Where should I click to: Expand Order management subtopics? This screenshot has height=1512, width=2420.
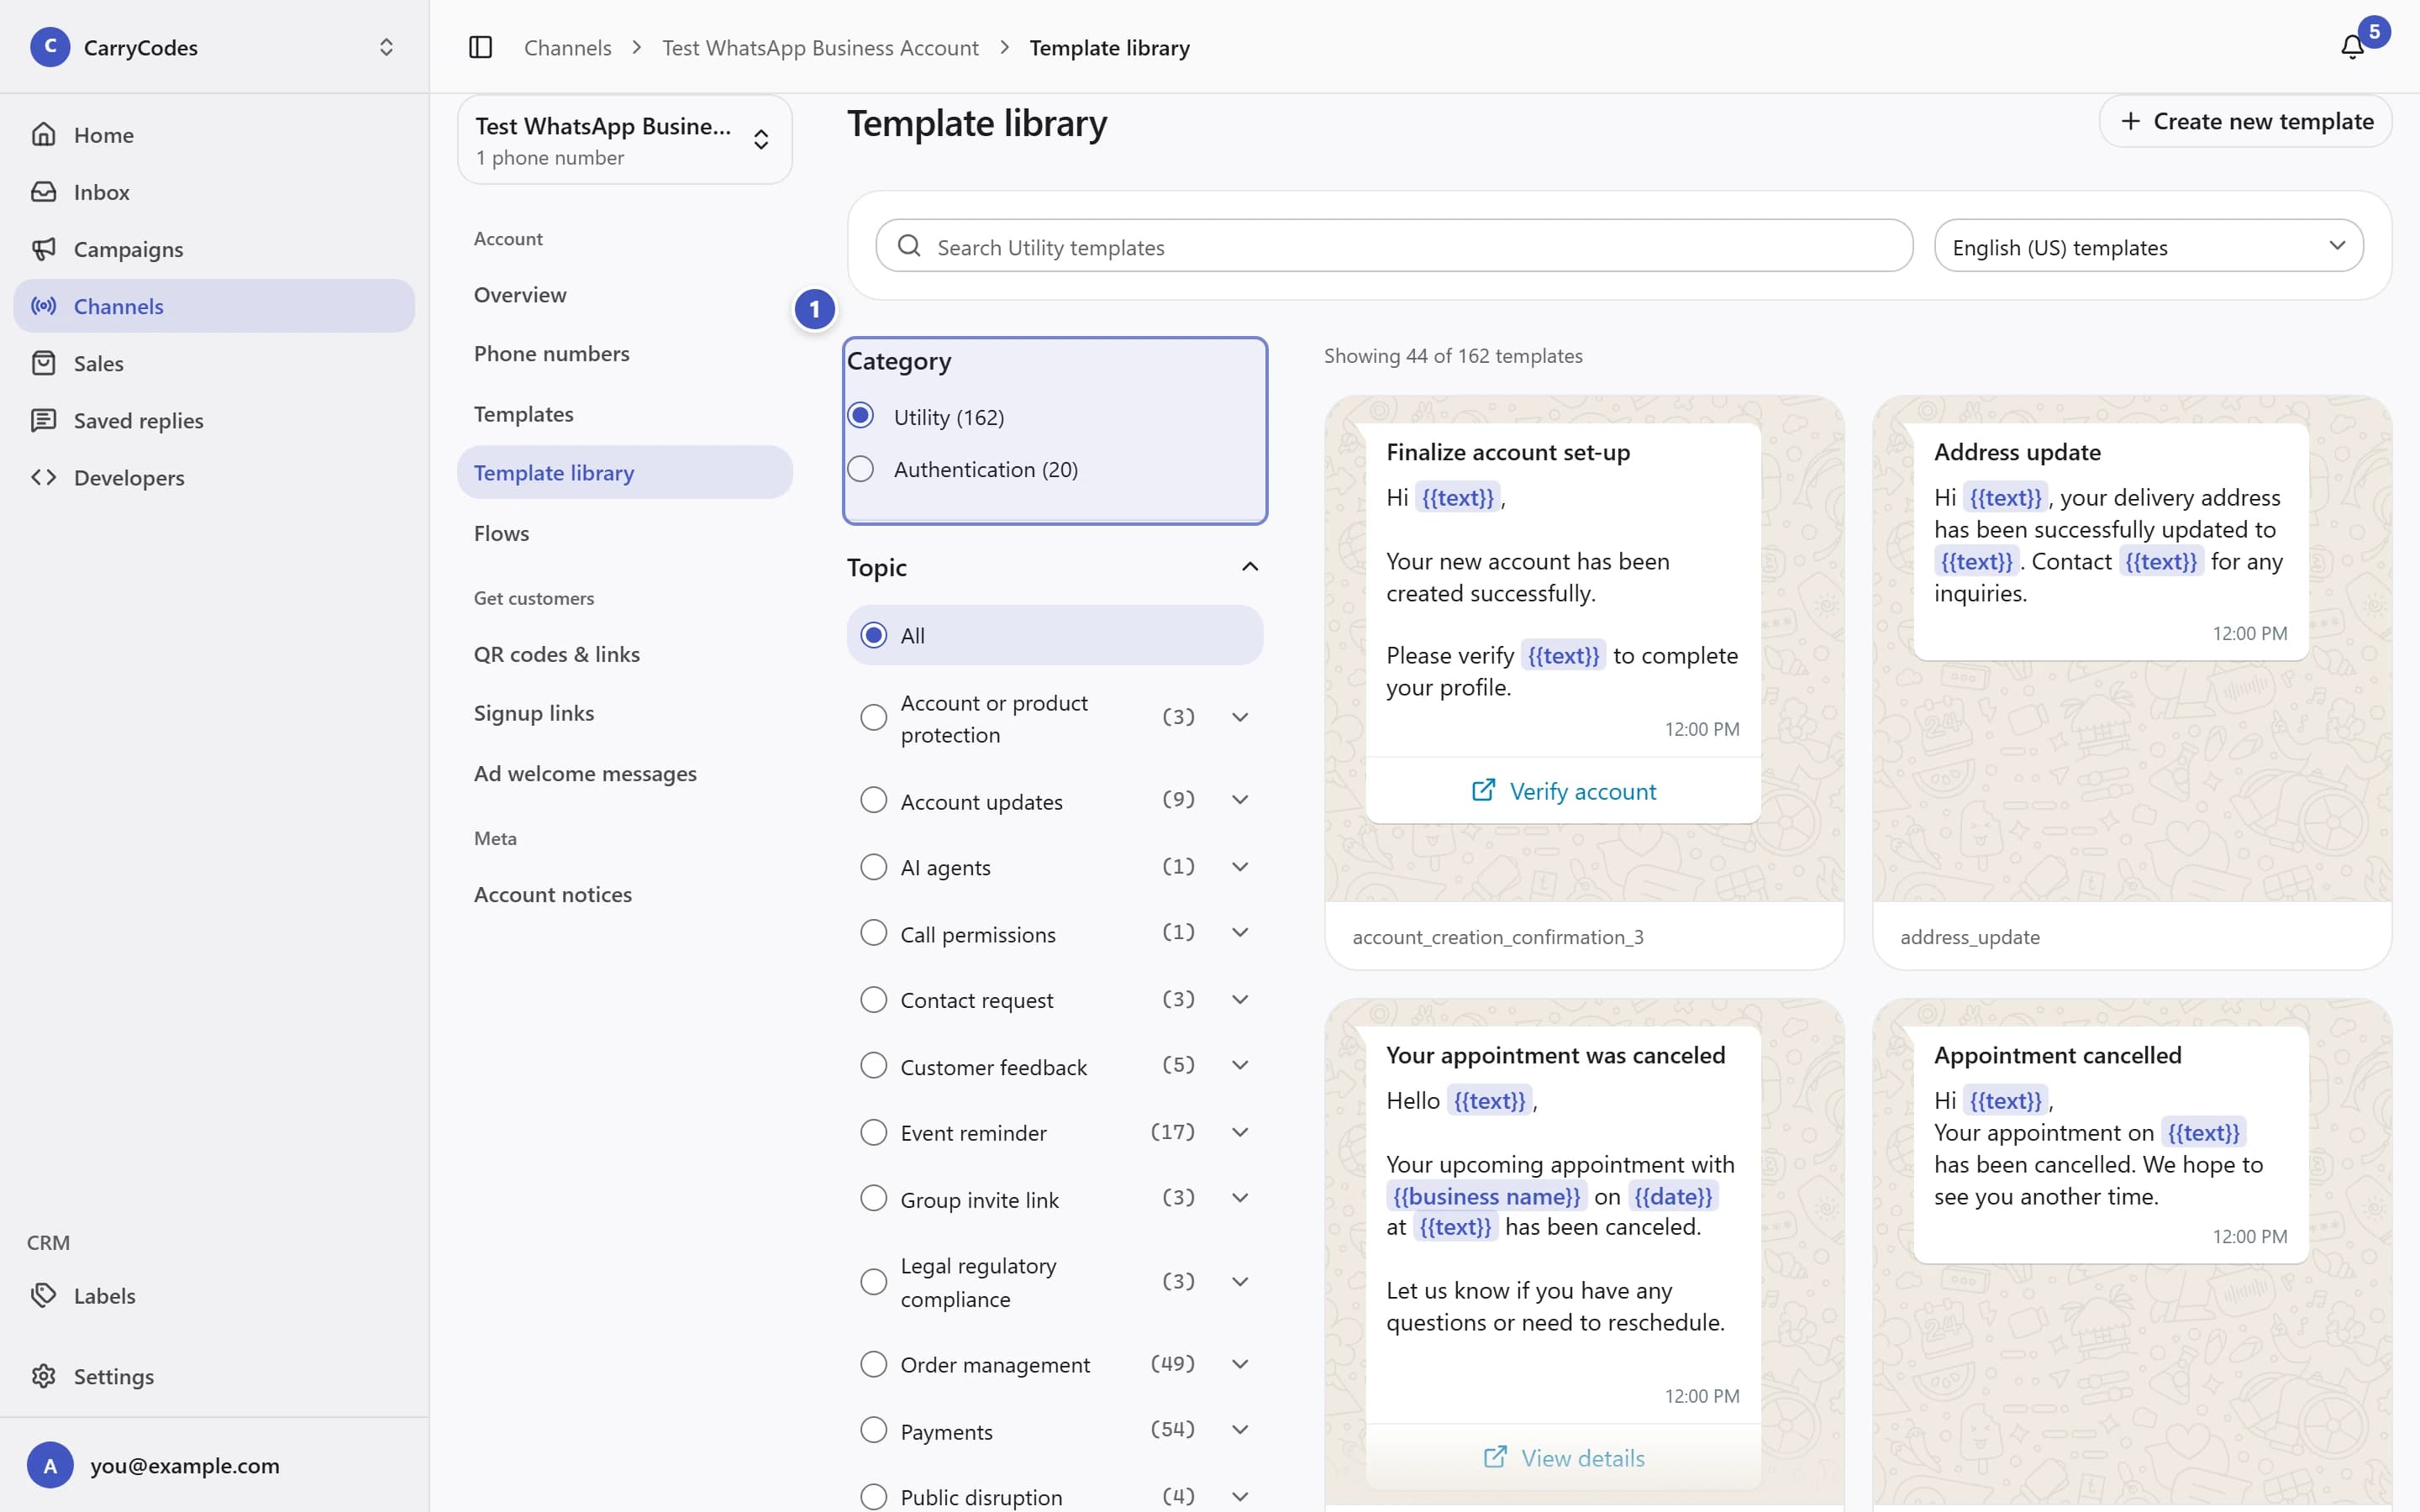coord(1240,1364)
